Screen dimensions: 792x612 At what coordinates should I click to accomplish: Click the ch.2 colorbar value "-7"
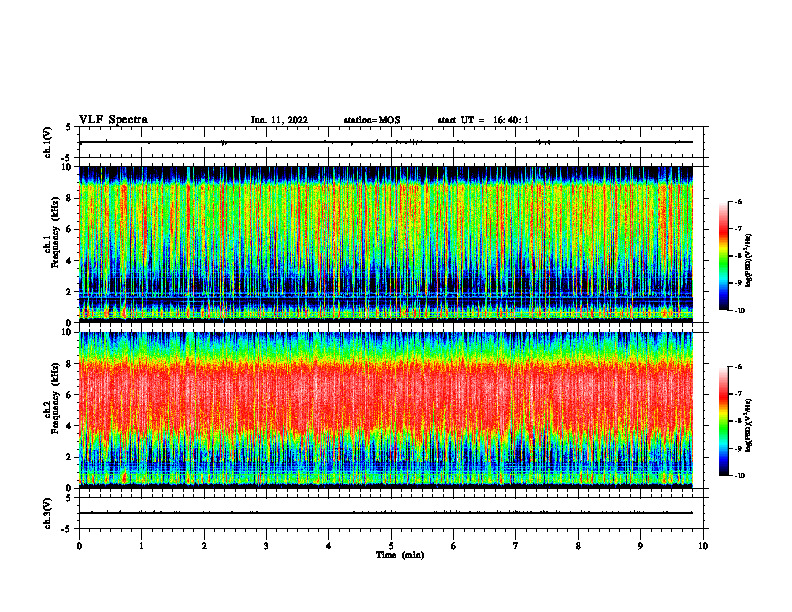click(738, 394)
